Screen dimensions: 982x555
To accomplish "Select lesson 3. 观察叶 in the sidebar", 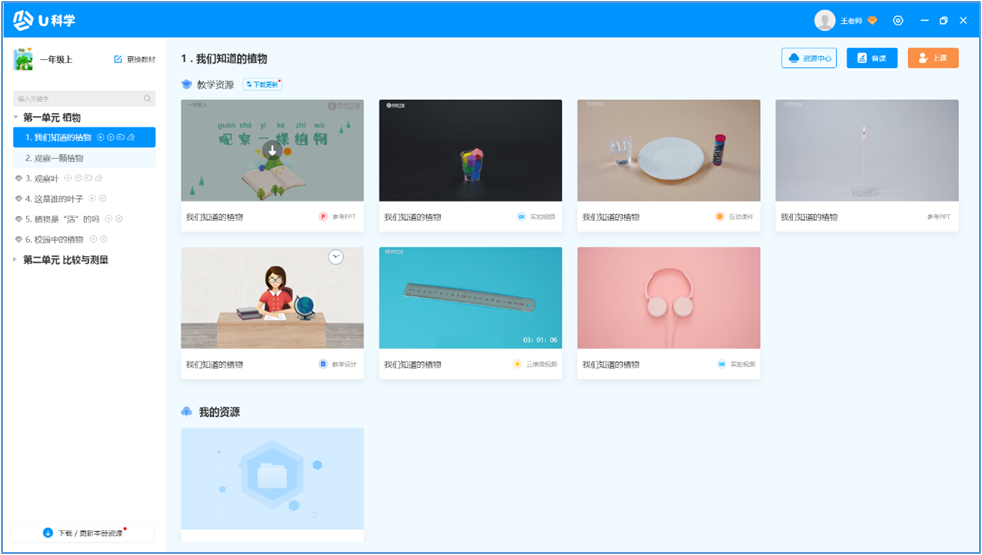I will click(42, 178).
